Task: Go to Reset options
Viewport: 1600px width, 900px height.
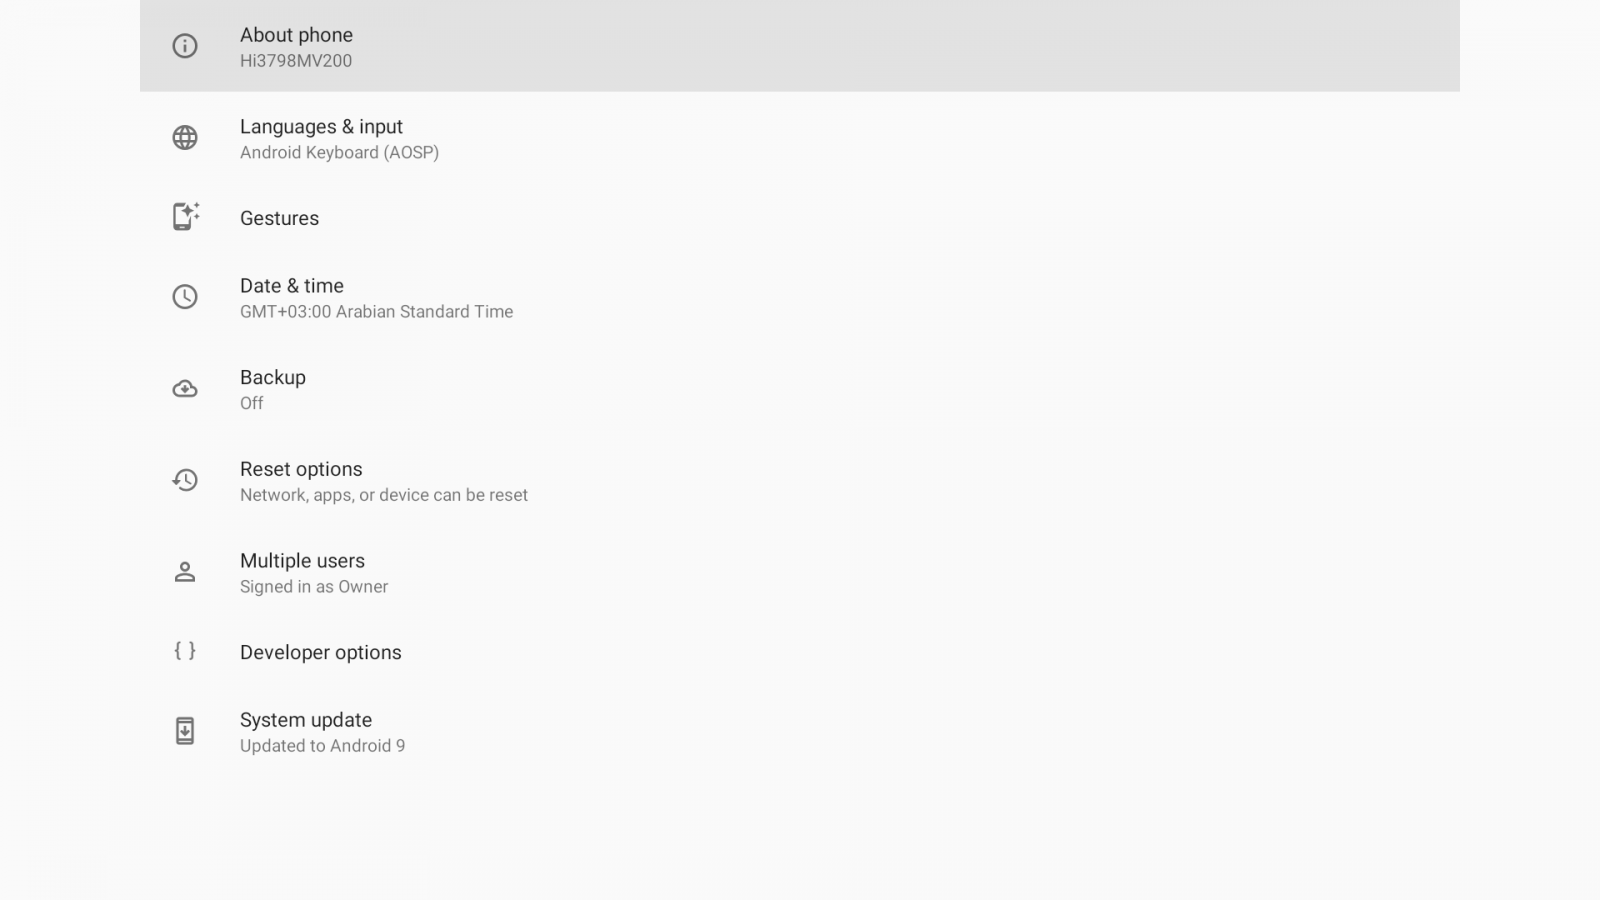Action: coord(301,469)
